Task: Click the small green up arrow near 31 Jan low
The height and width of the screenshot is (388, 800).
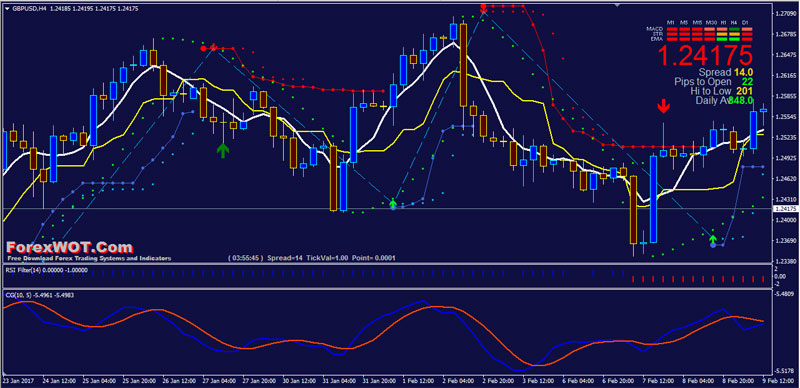Action: [x=392, y=204]
